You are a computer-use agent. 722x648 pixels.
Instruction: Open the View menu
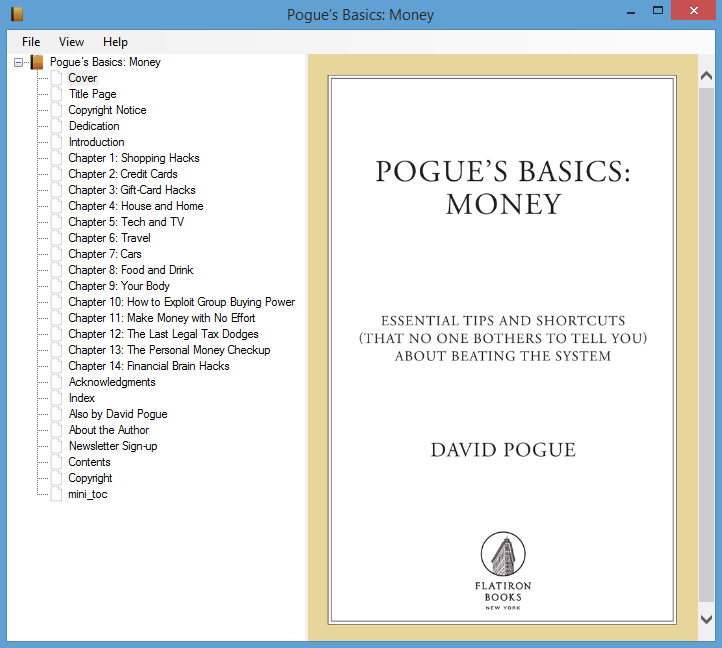(x=71, y=42)
